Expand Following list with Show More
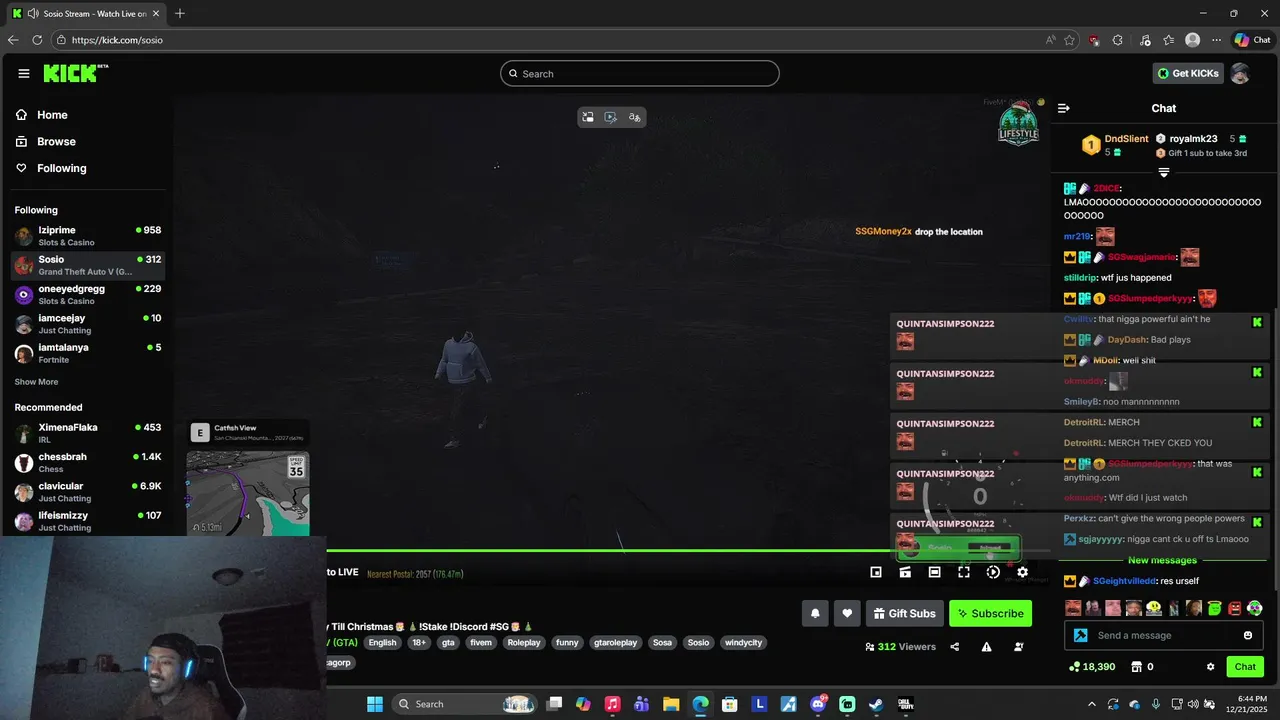This screenshot has height=720, width=1280. click(x=36, y=382)
